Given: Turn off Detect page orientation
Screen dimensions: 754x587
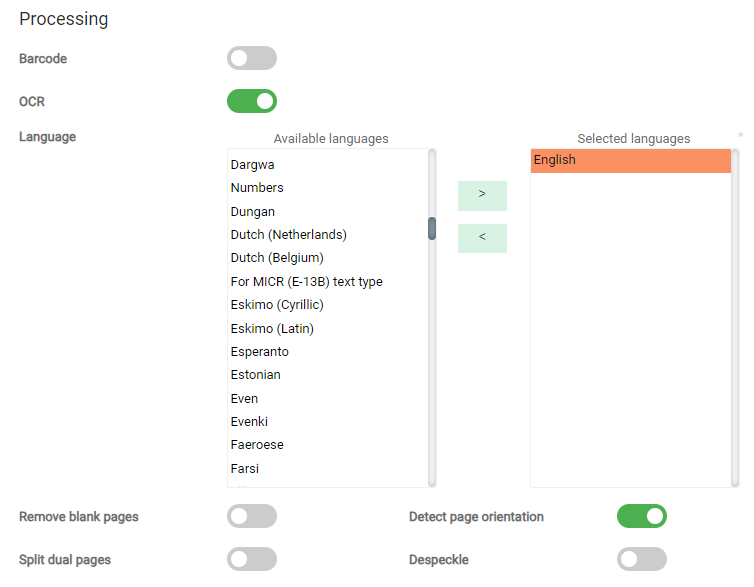Looking at the screenshot, I should point(641,516).
